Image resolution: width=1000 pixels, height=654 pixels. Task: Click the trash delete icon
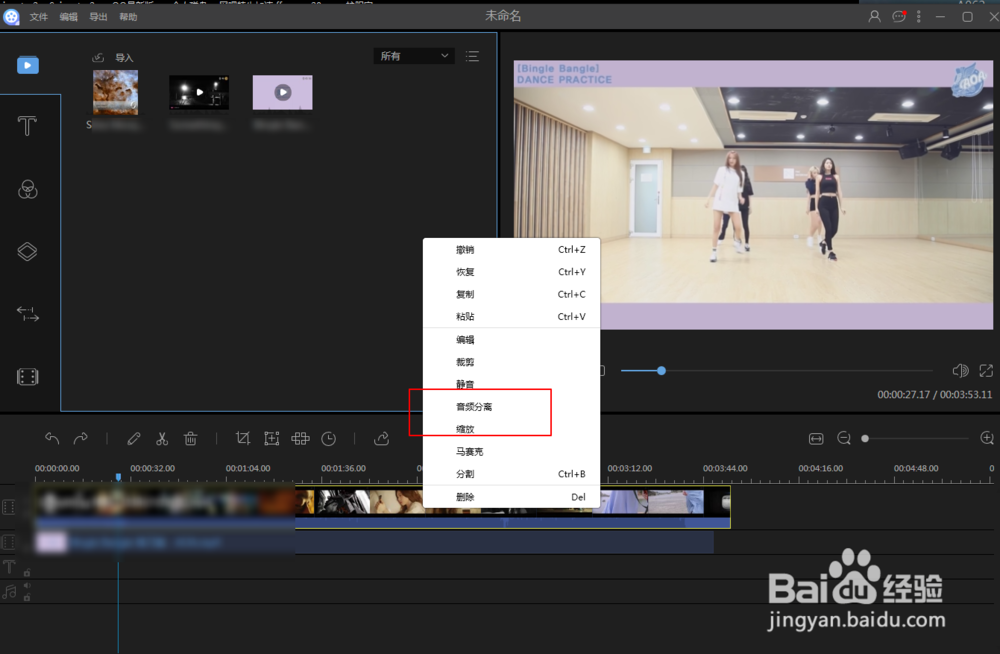coord(190,438)
